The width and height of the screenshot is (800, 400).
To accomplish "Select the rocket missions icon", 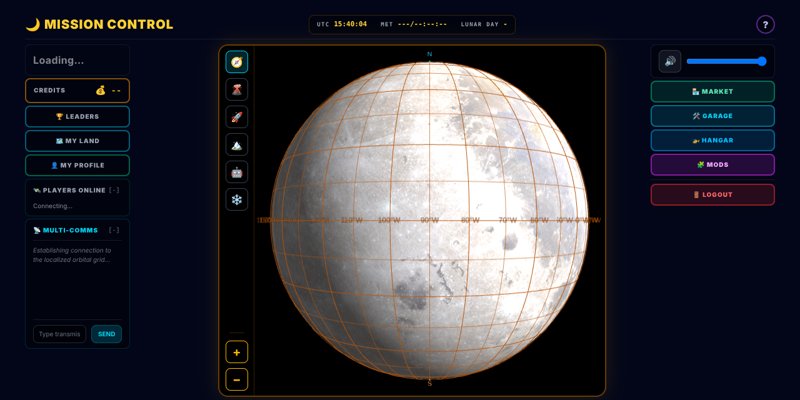I will [237, 117].
